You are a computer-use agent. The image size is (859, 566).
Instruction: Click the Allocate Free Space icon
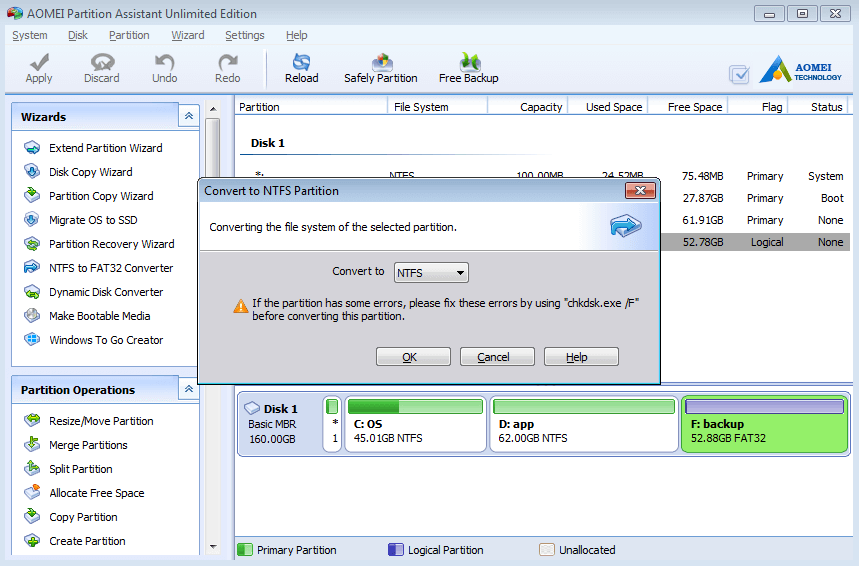coord(32,493)
